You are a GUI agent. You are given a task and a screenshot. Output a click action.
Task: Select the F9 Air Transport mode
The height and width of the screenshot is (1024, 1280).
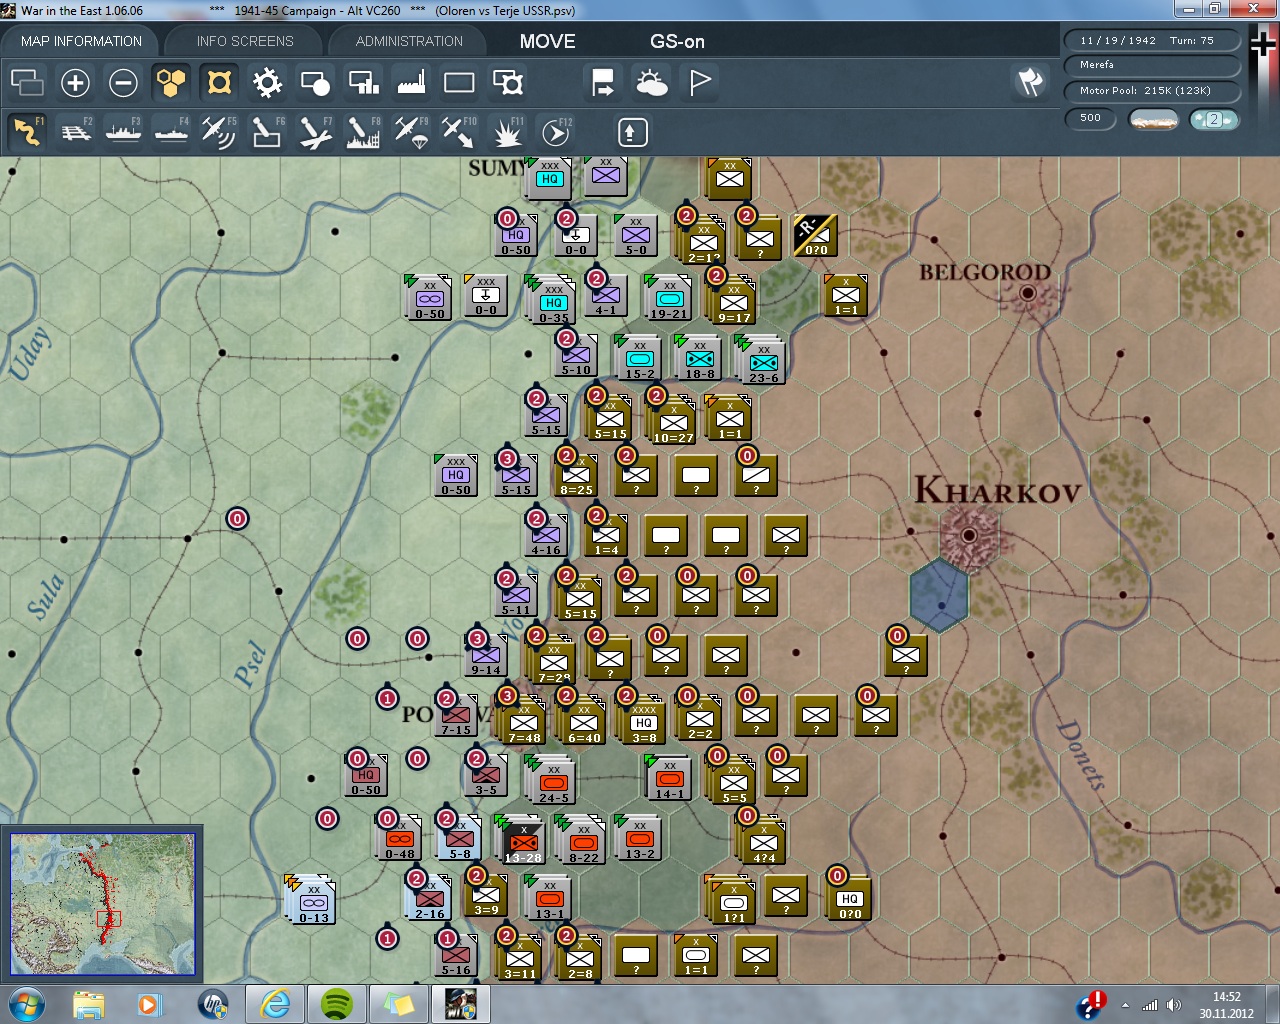[411, 132]
